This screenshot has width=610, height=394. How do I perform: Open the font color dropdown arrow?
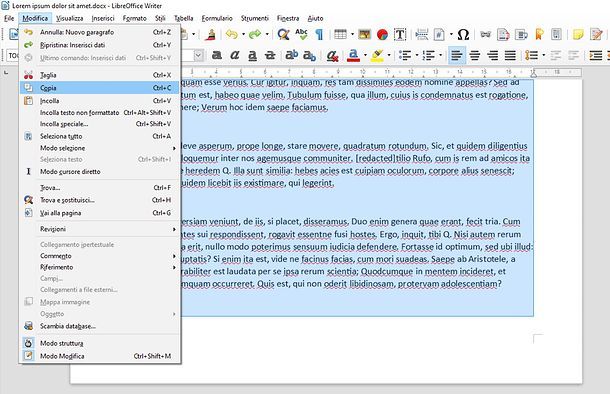point(365,56)
